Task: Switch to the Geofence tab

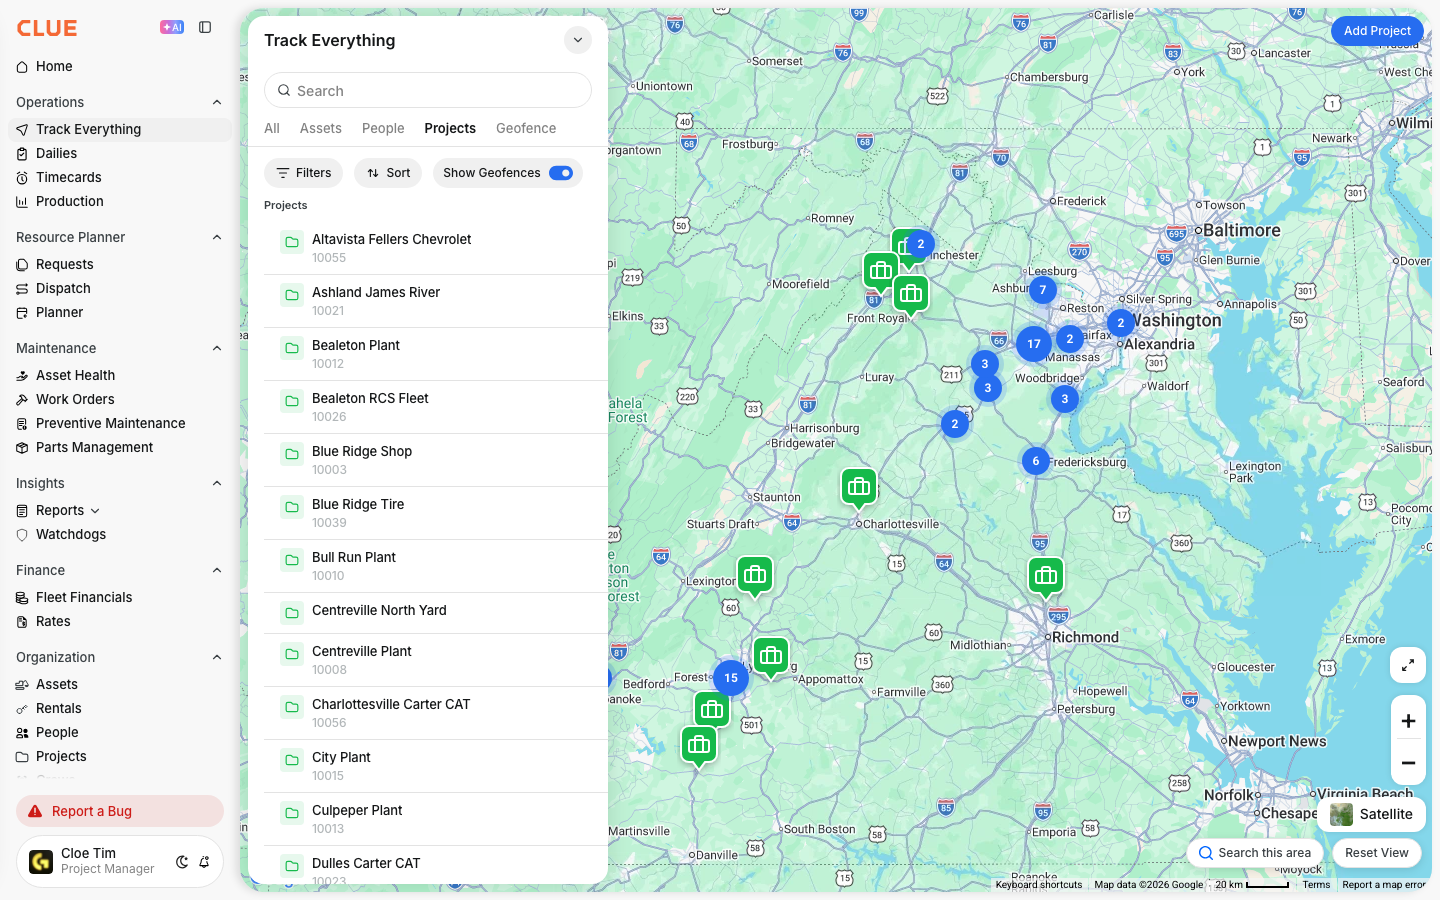Action: click(526, 128)
